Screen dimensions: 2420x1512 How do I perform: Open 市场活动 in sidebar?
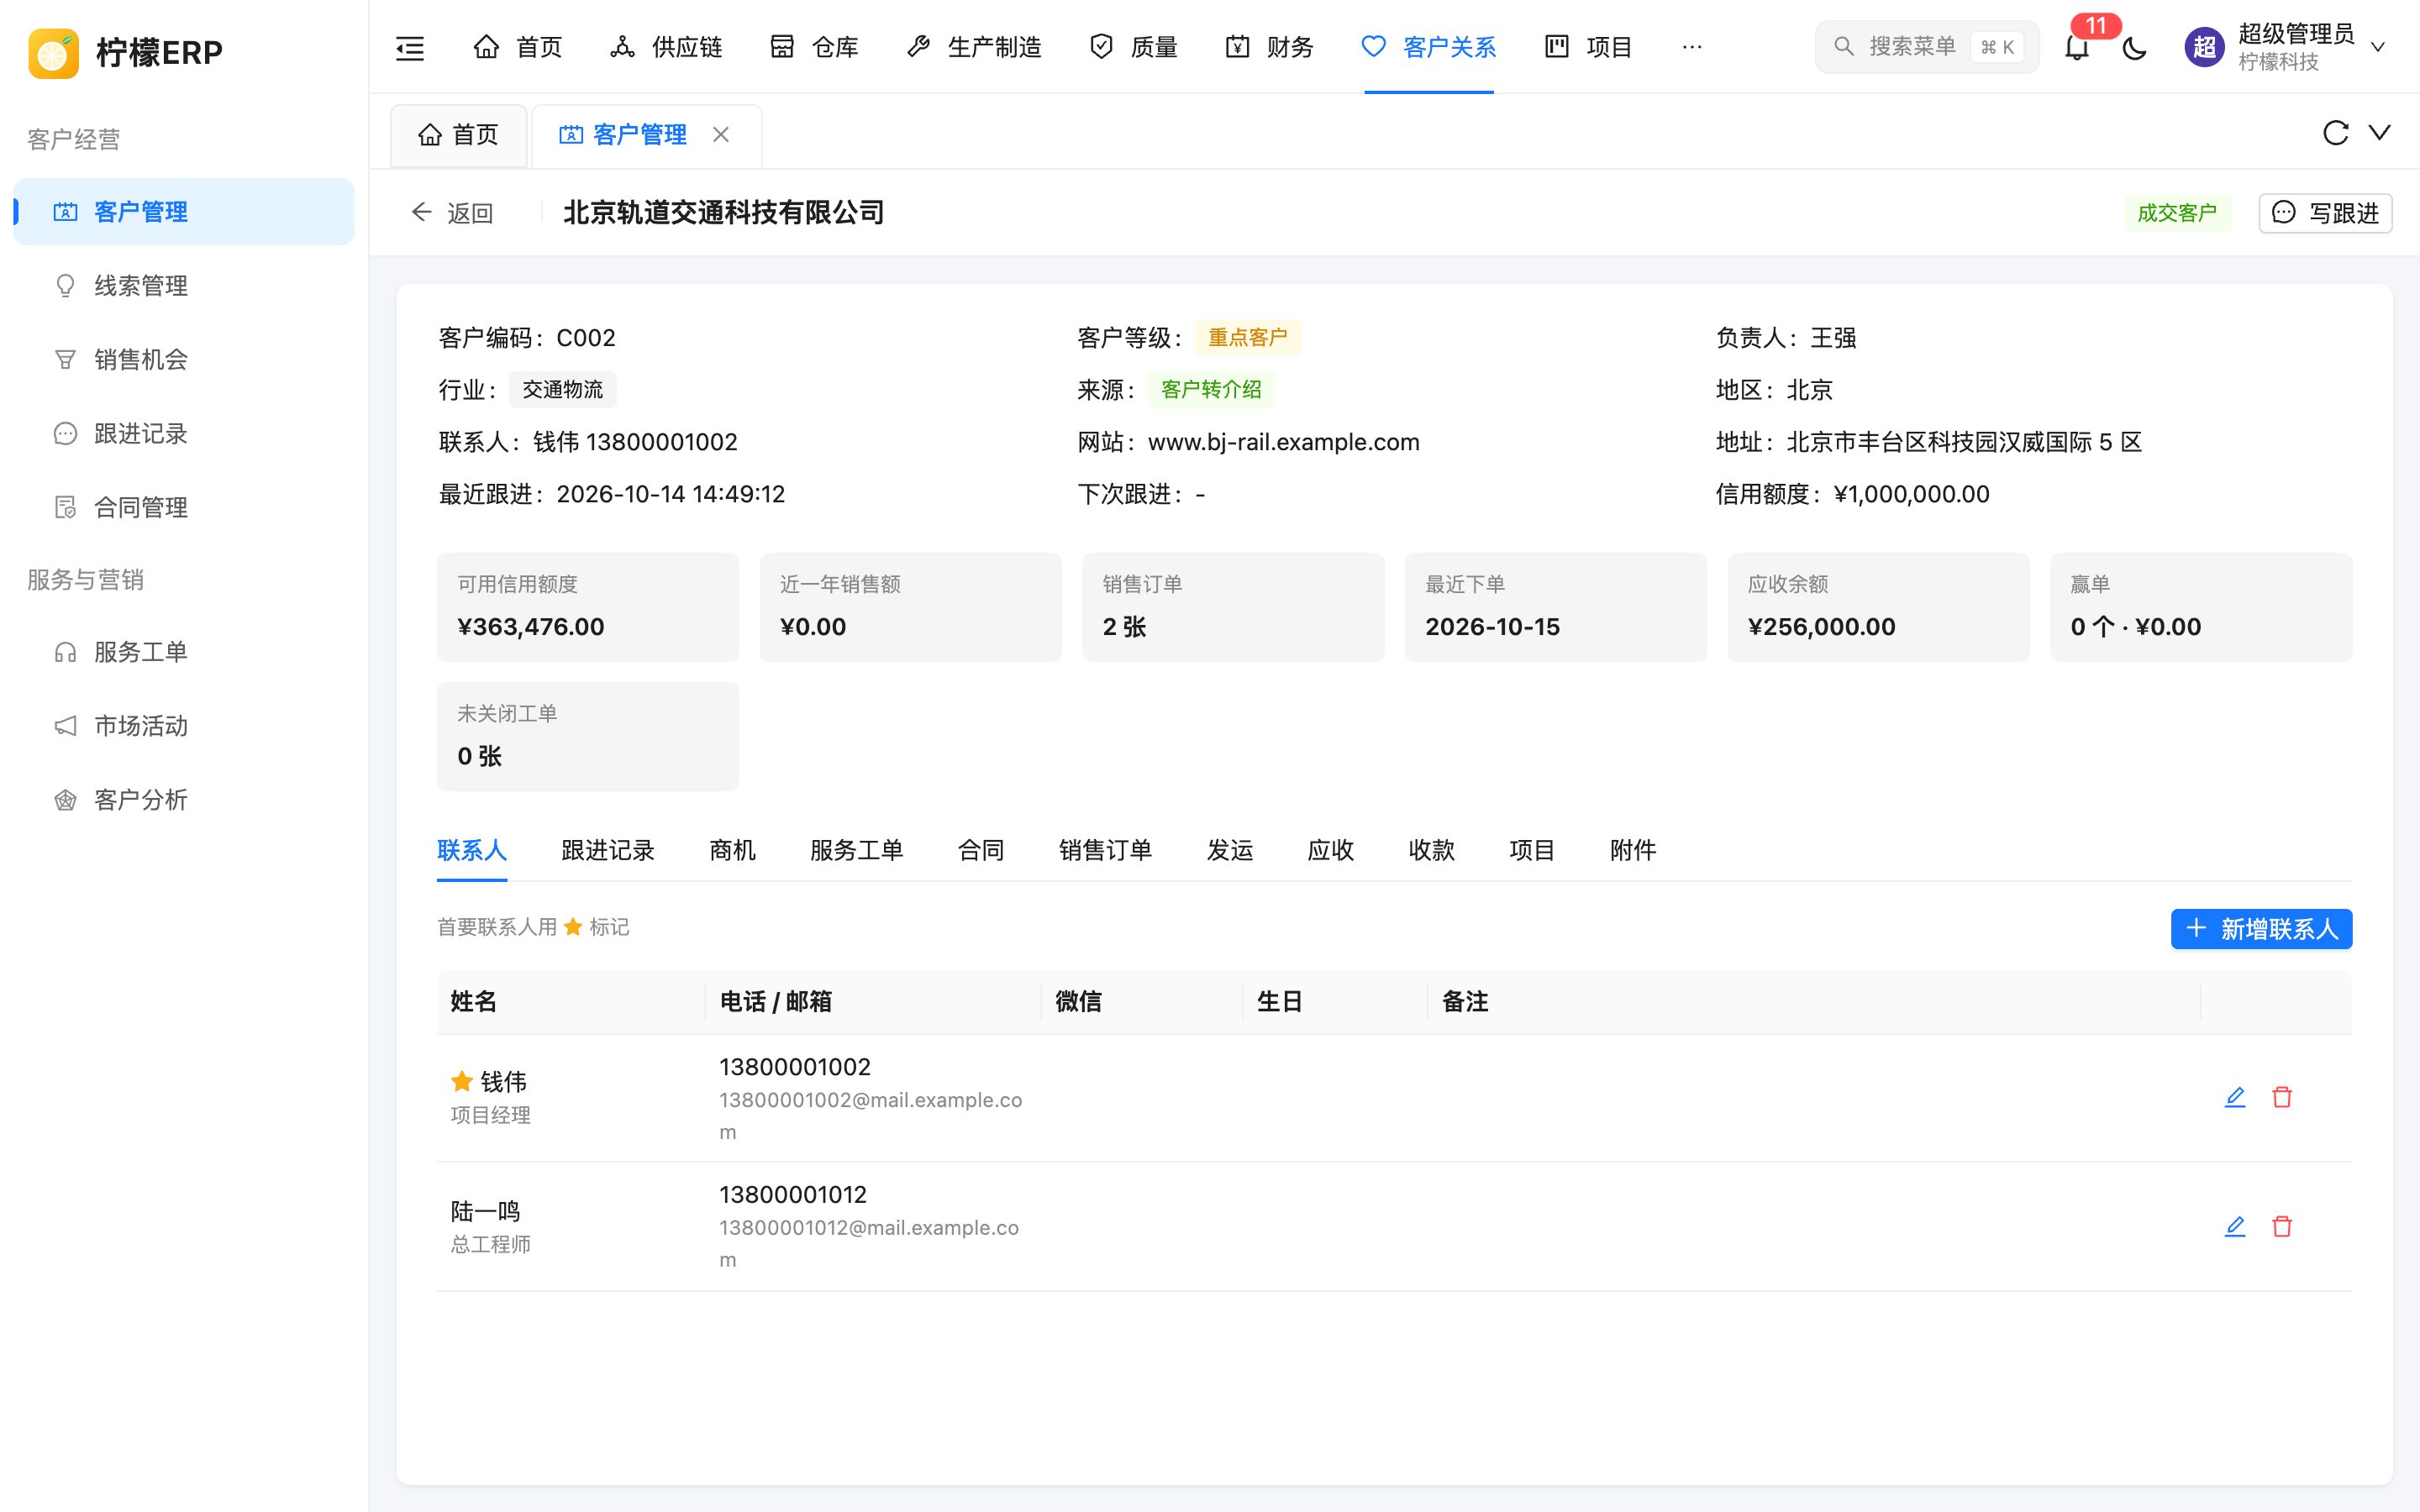184,726
